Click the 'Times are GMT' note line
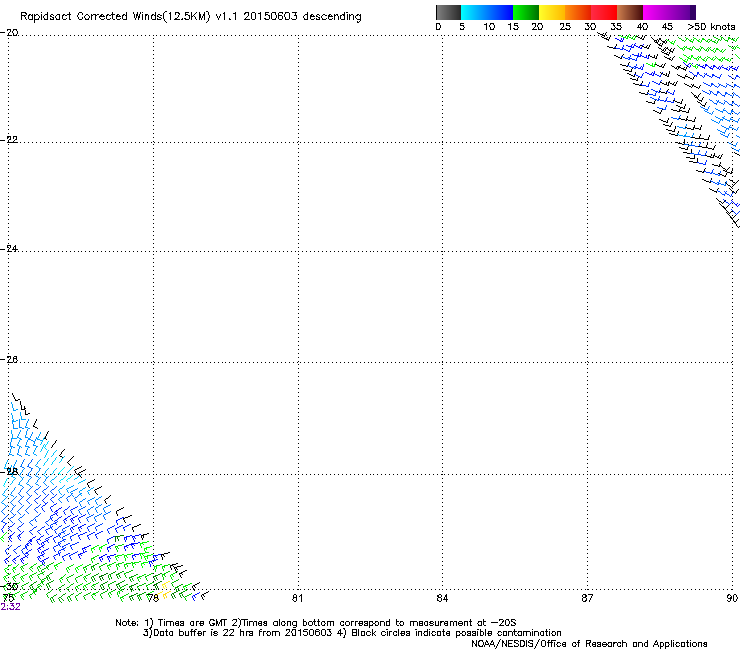This screenshot has height=650, width=740. coord(316,623)
